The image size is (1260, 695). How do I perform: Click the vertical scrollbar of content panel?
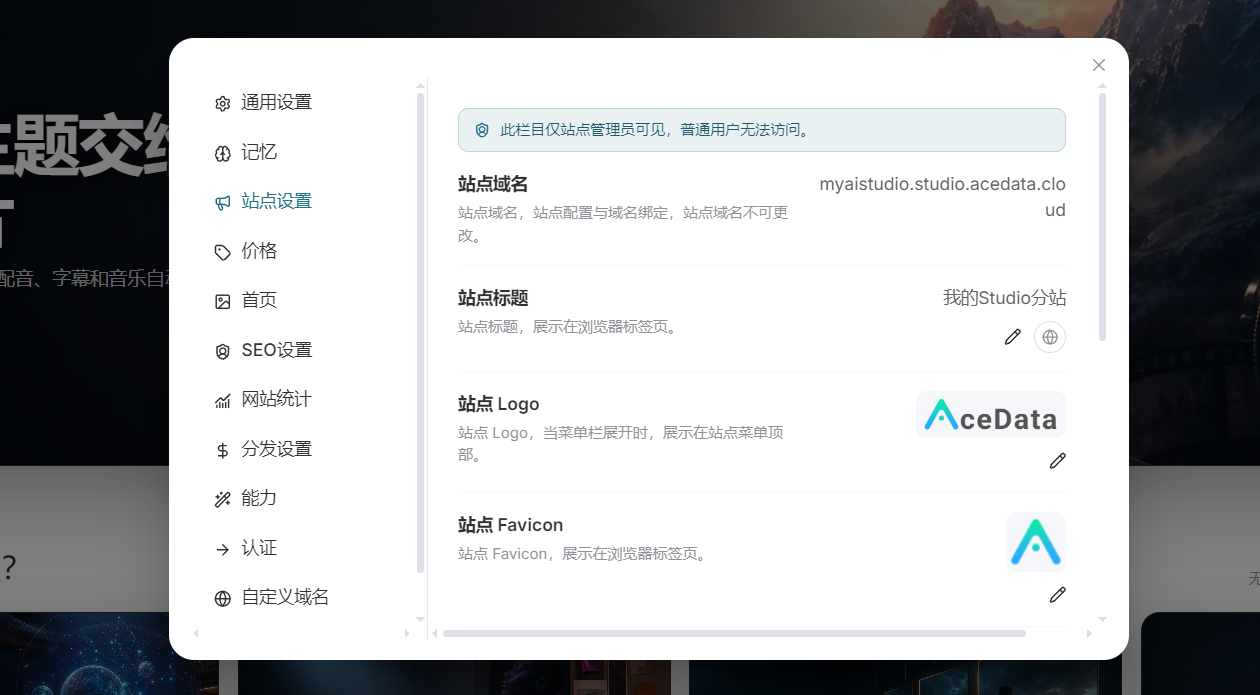(1103, 217)
